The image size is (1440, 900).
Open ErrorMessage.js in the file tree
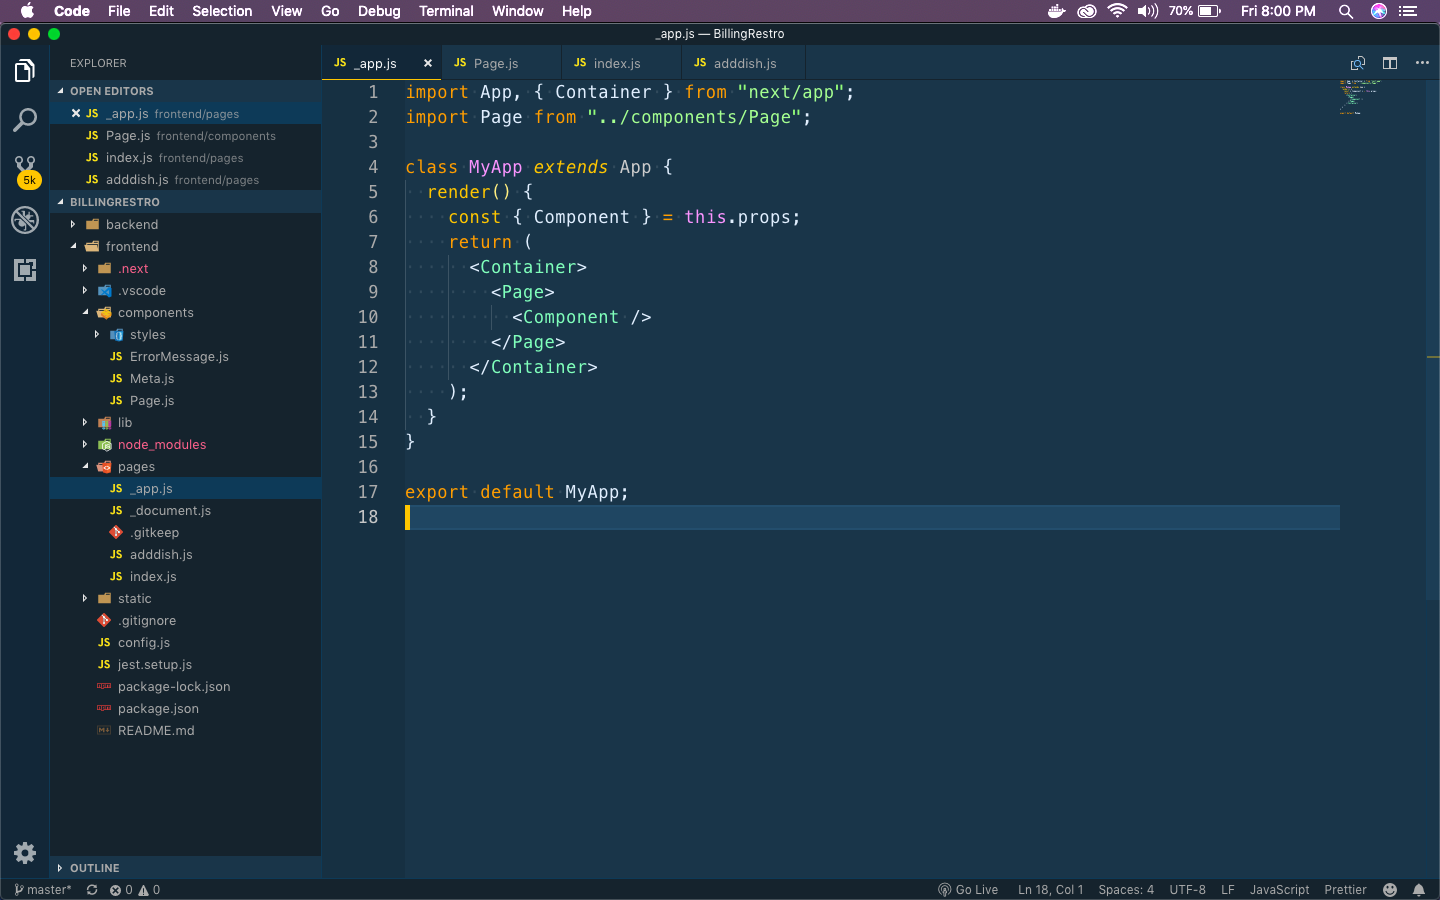186,357
